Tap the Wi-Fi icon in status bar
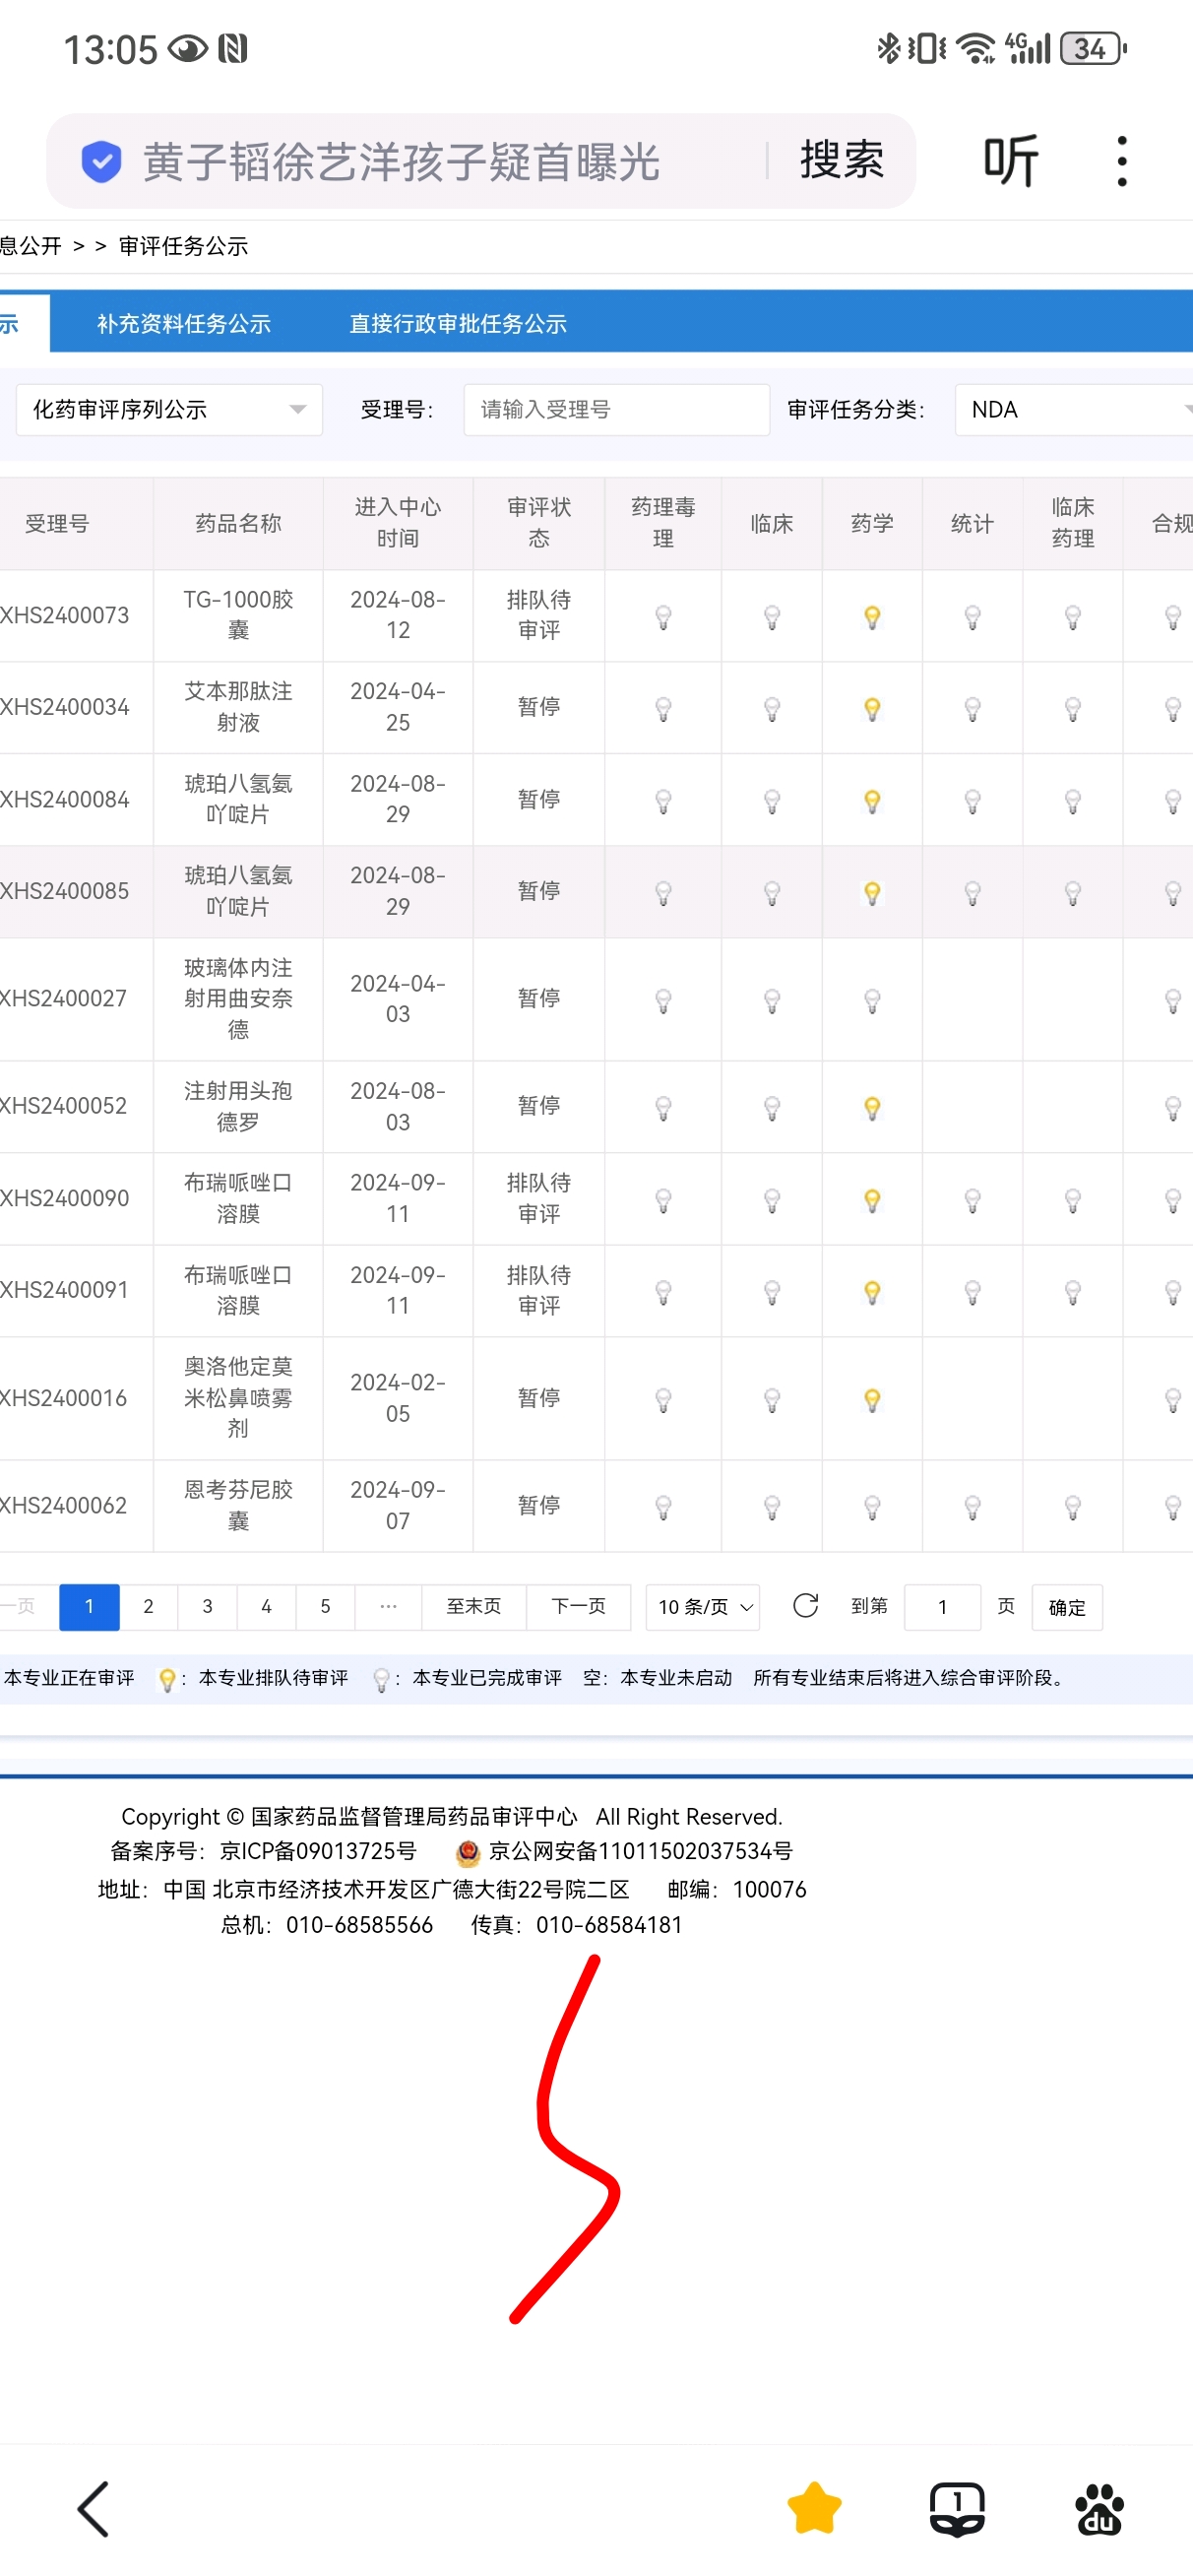 (x=975, y=48)
